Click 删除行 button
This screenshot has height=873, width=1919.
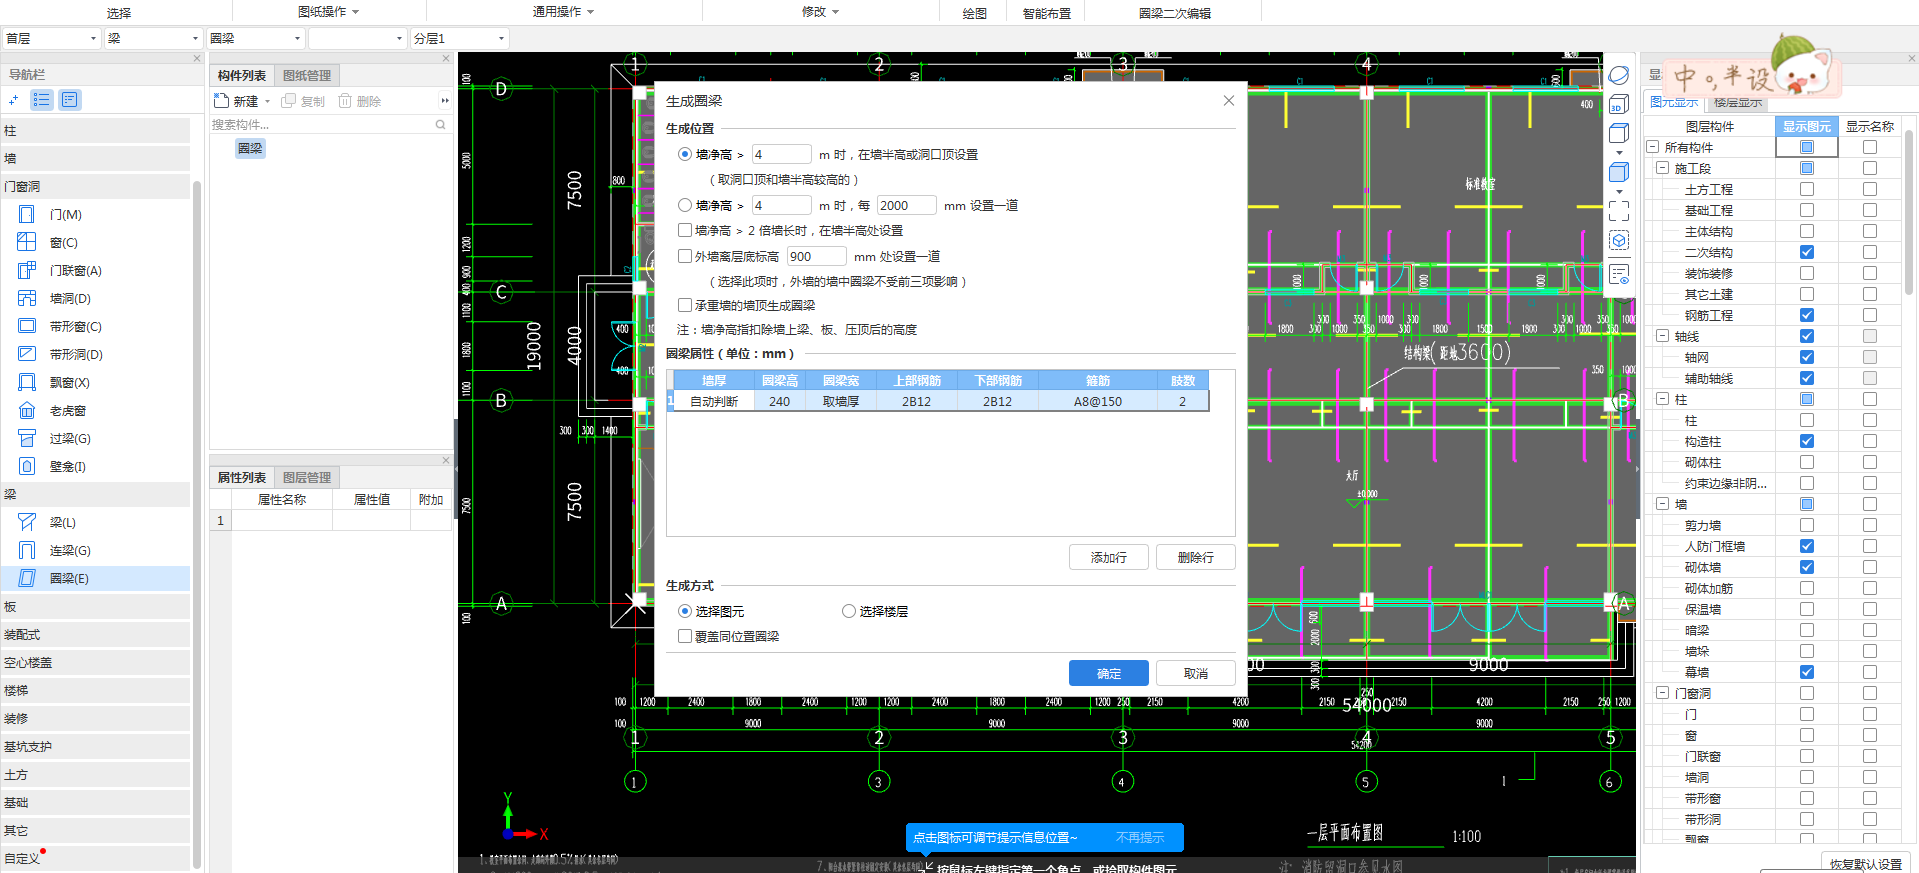[1195, 557]
